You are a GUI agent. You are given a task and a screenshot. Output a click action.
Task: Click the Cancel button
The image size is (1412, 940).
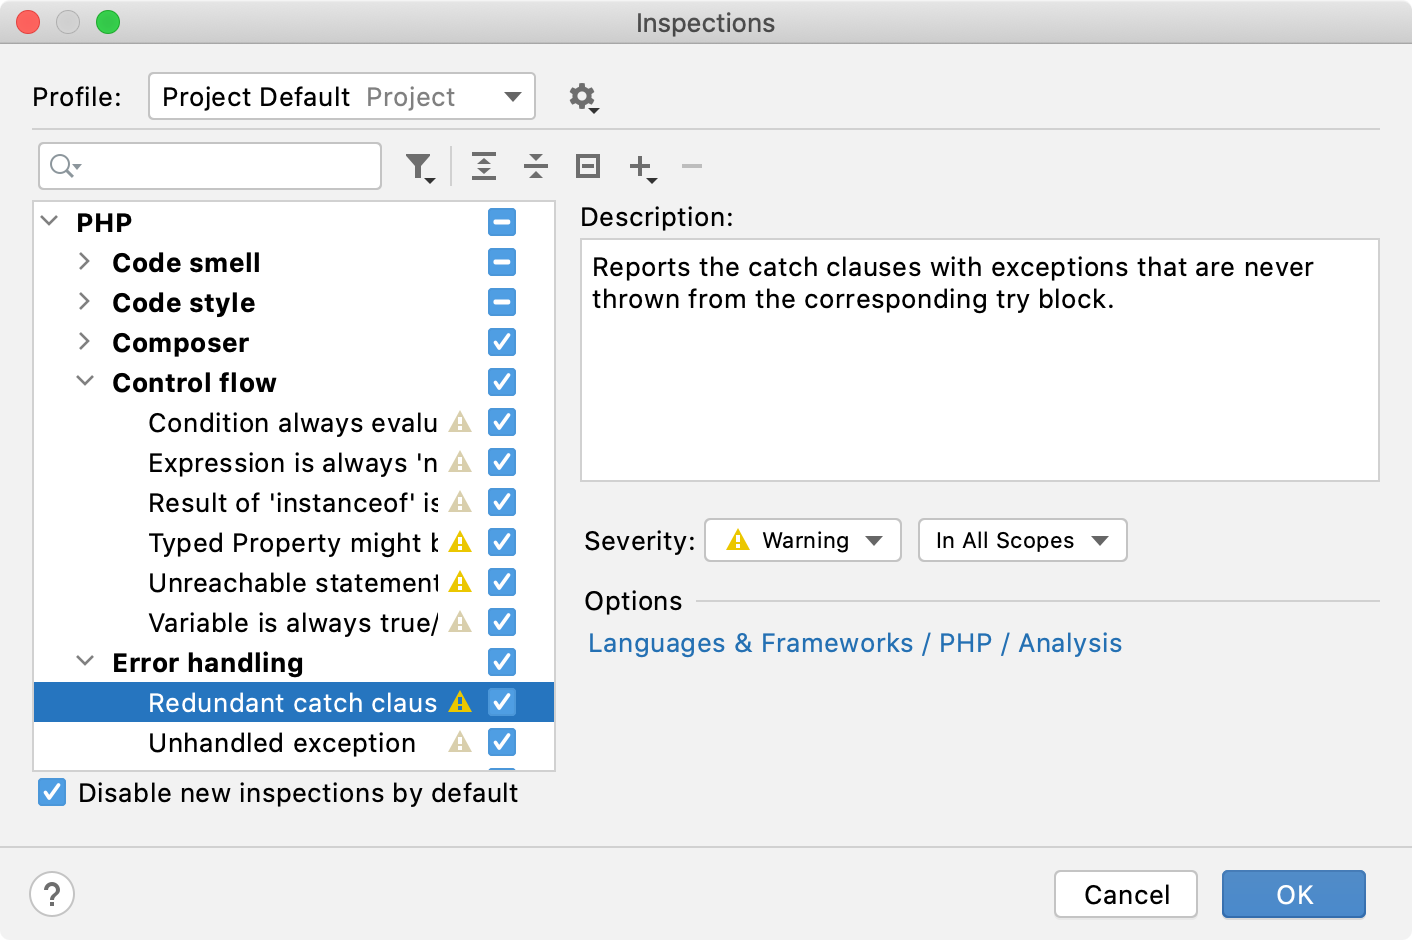pyautogui.click(x=1126, y=894)
